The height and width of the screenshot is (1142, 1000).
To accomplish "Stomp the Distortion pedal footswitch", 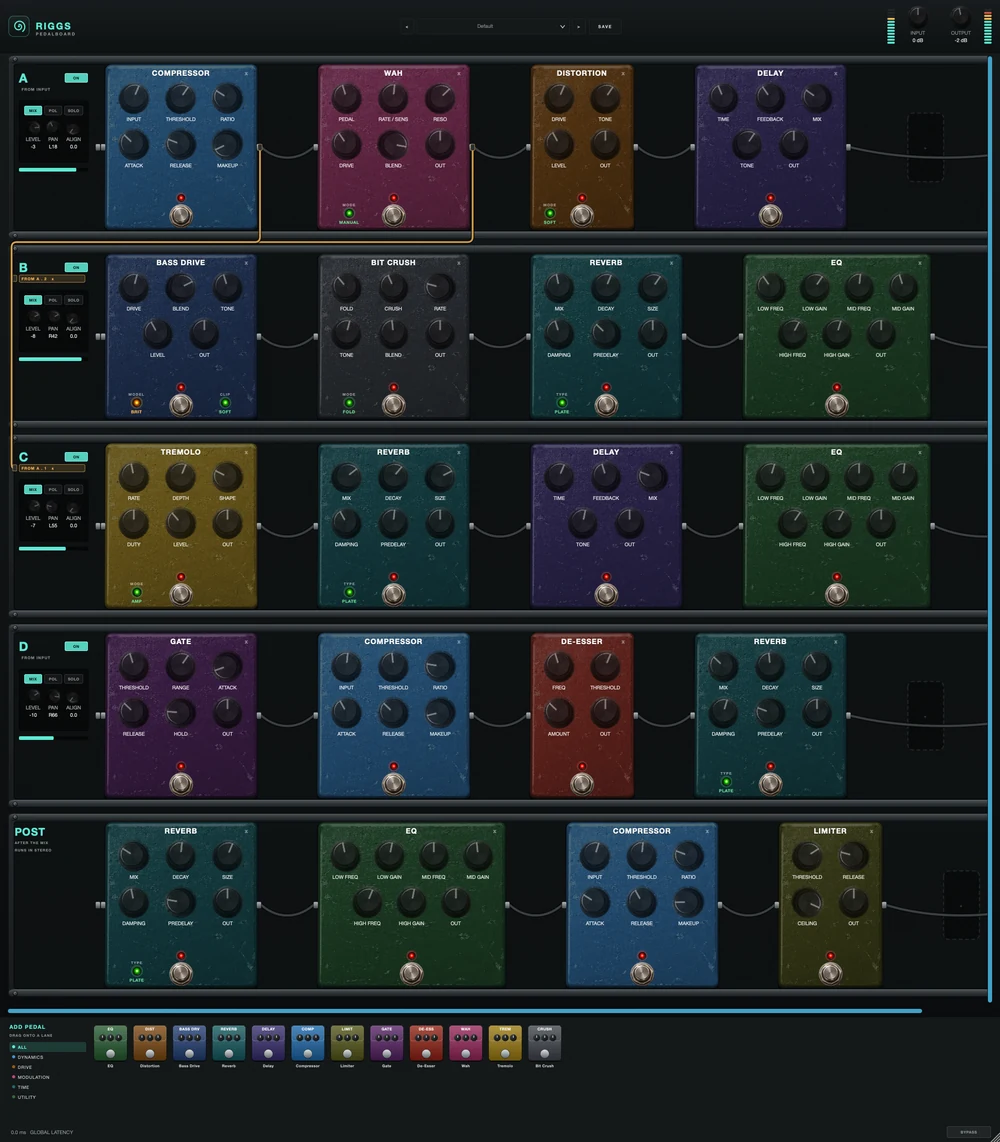I will (581, 215).
